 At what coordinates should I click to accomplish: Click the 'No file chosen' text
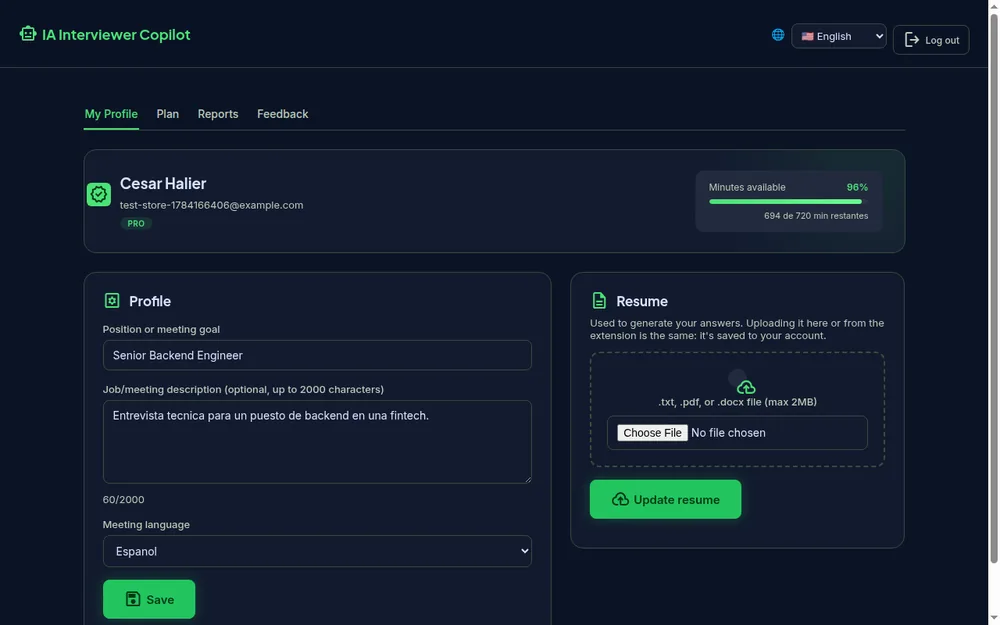point(728,433)
